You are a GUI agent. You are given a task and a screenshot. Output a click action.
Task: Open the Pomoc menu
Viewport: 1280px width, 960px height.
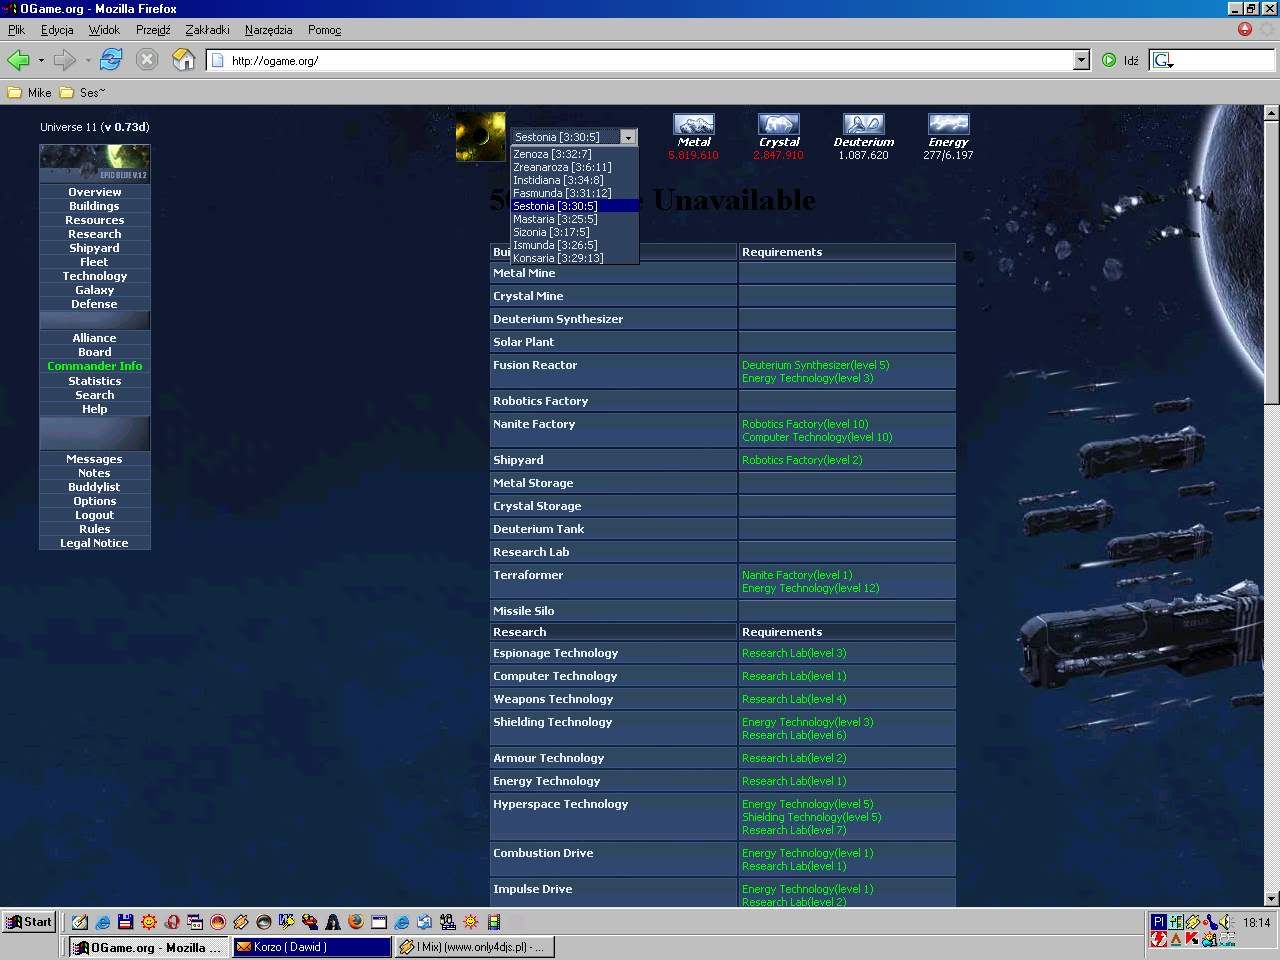[x=324, y=30]
